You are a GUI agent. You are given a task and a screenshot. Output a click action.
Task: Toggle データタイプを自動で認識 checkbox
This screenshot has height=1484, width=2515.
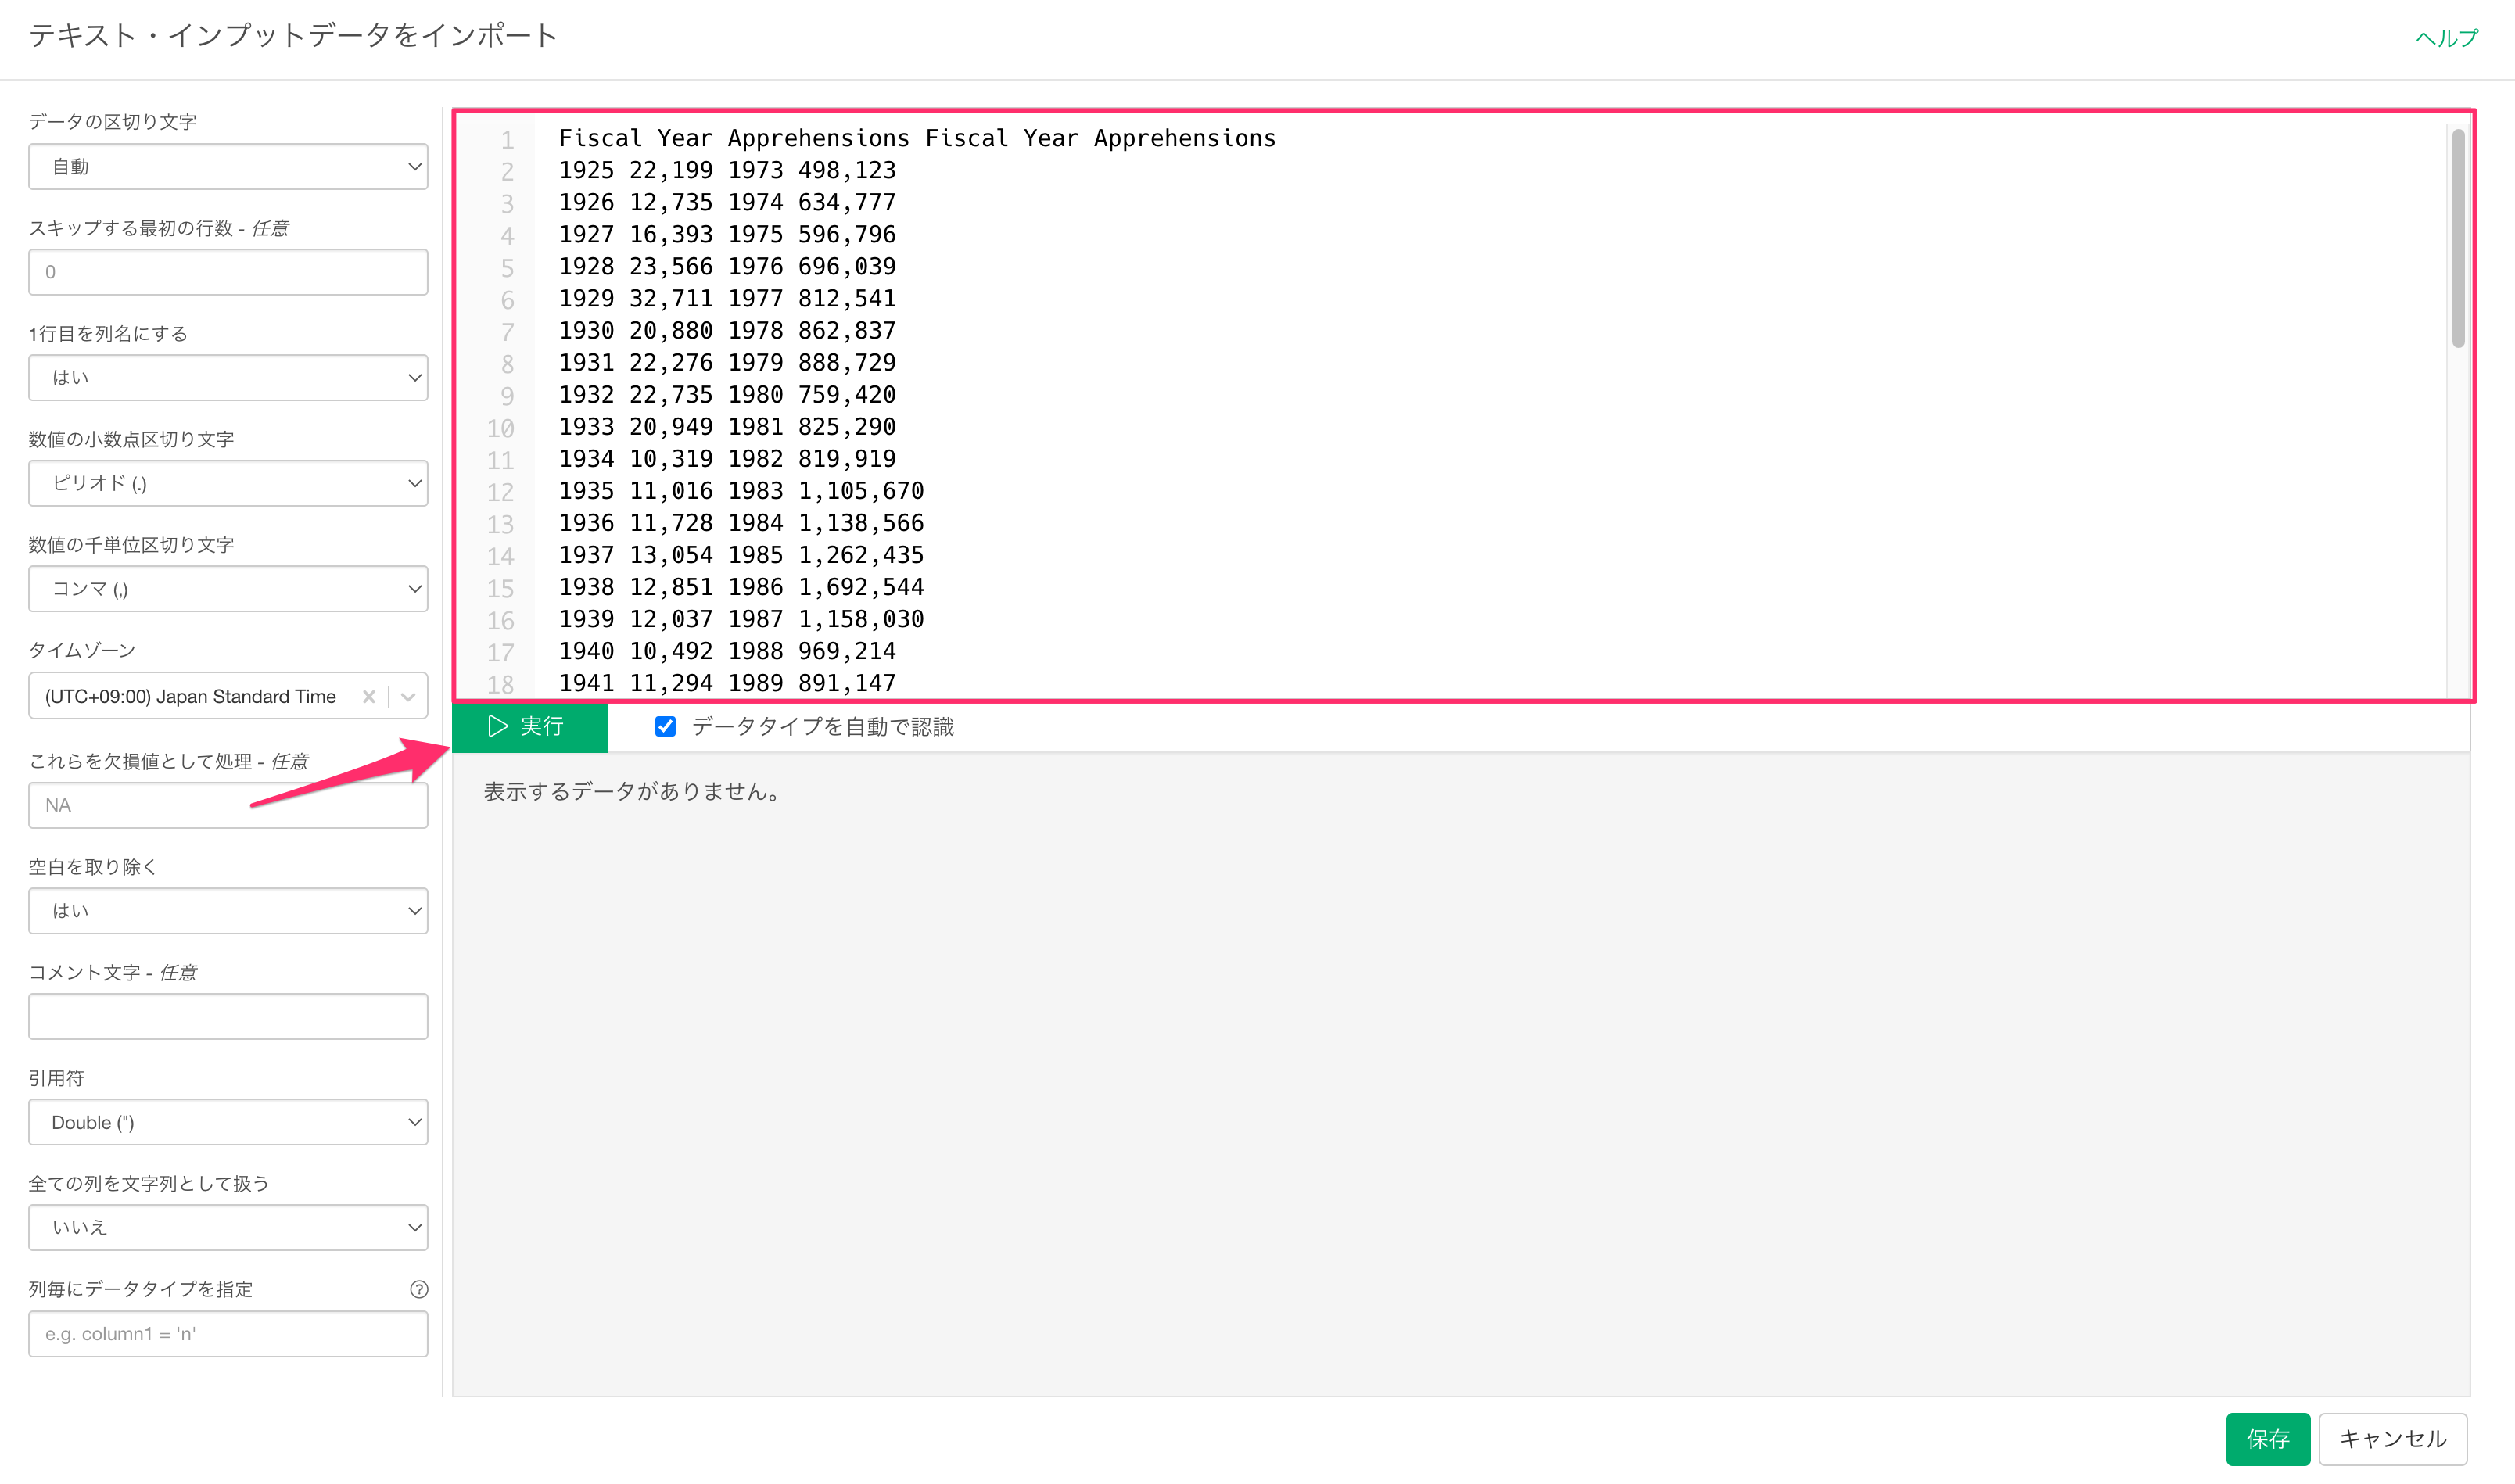665,726
